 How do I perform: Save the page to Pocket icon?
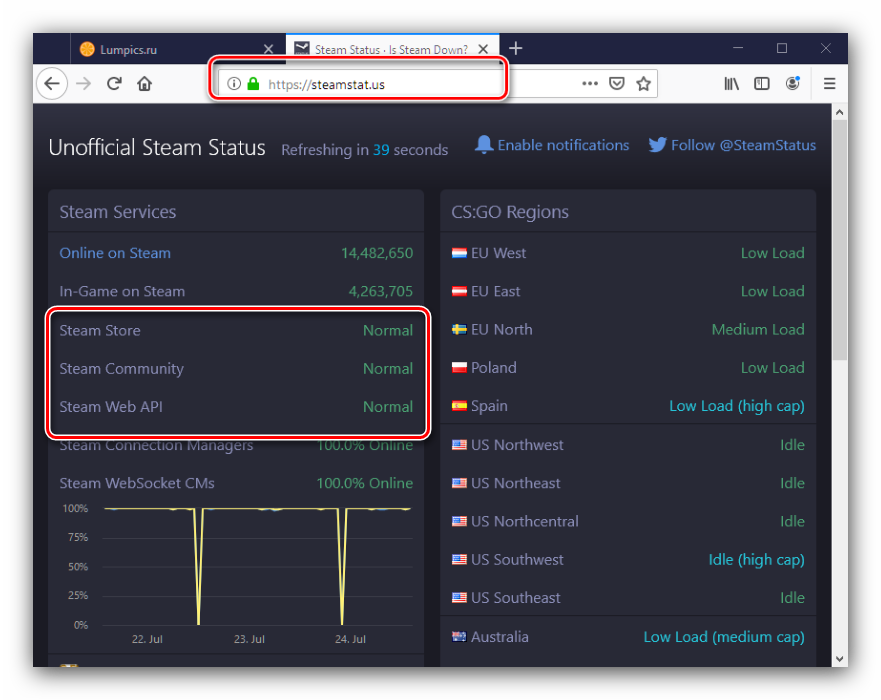(x=617, y=84)
